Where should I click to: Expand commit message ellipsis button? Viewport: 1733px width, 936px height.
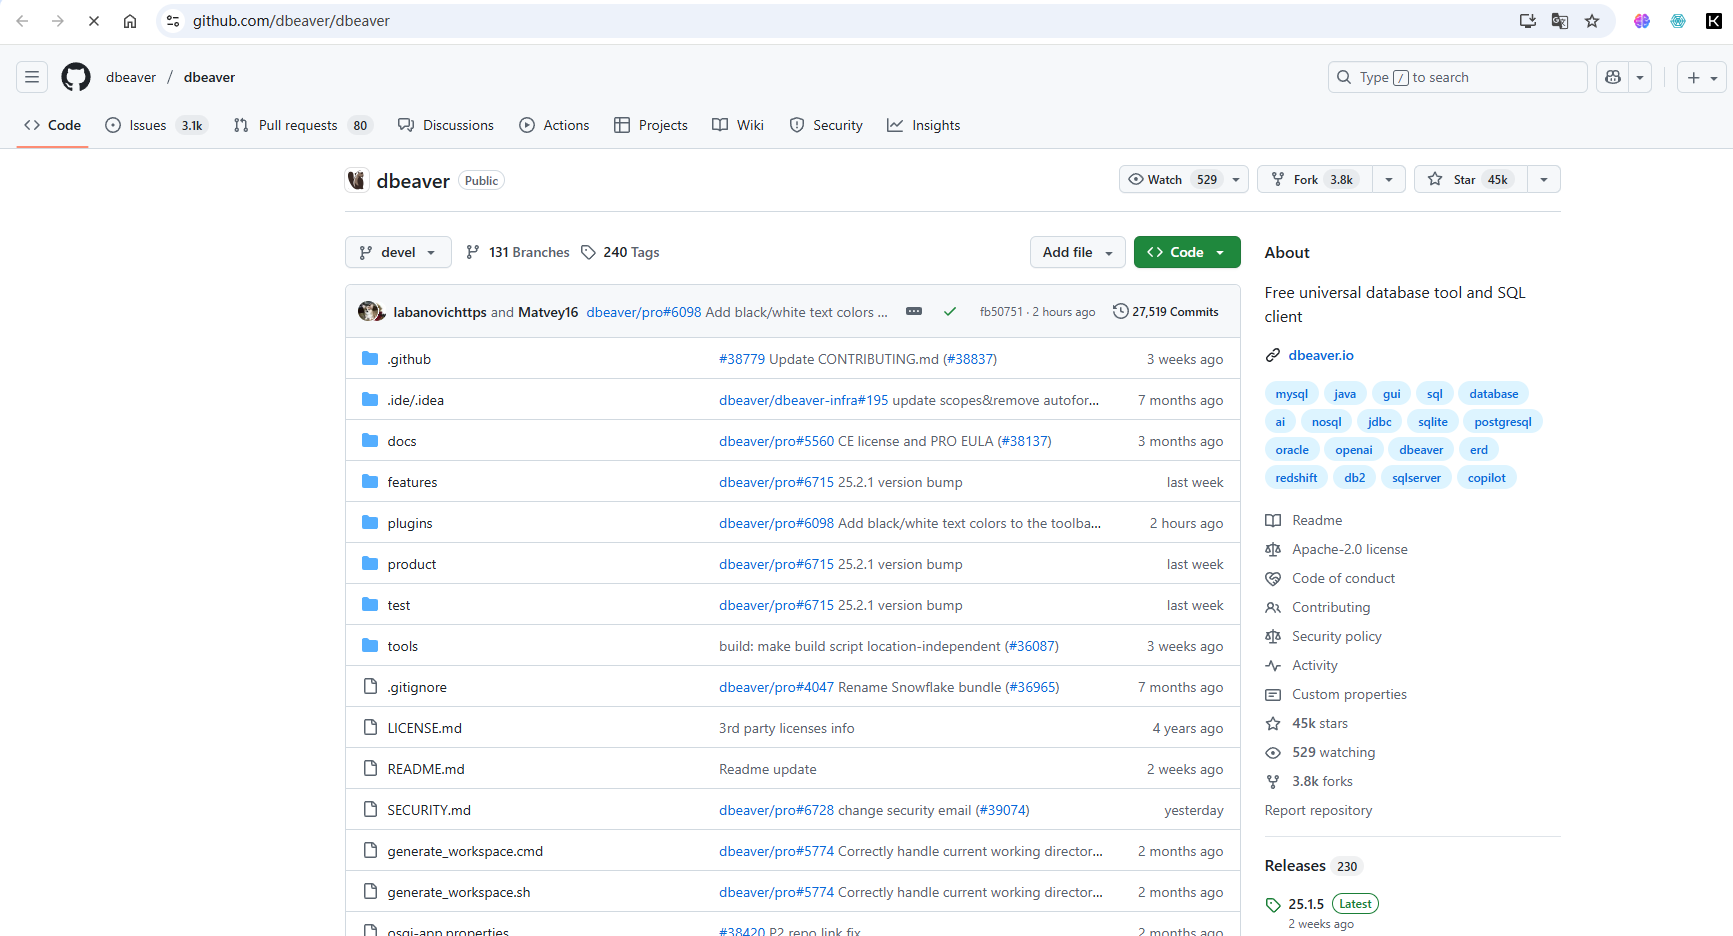pos(914,312)
